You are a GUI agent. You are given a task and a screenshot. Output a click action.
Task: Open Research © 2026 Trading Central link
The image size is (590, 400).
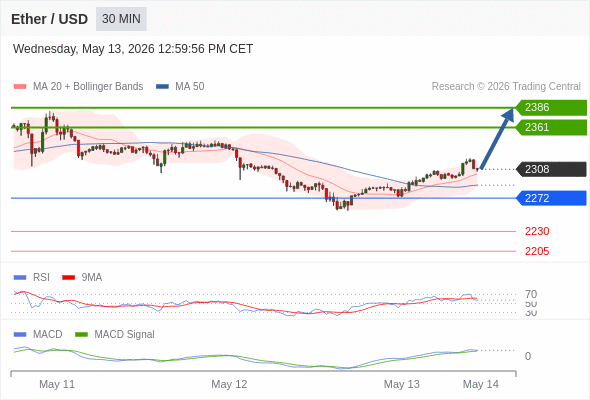[x=506, y=87]
